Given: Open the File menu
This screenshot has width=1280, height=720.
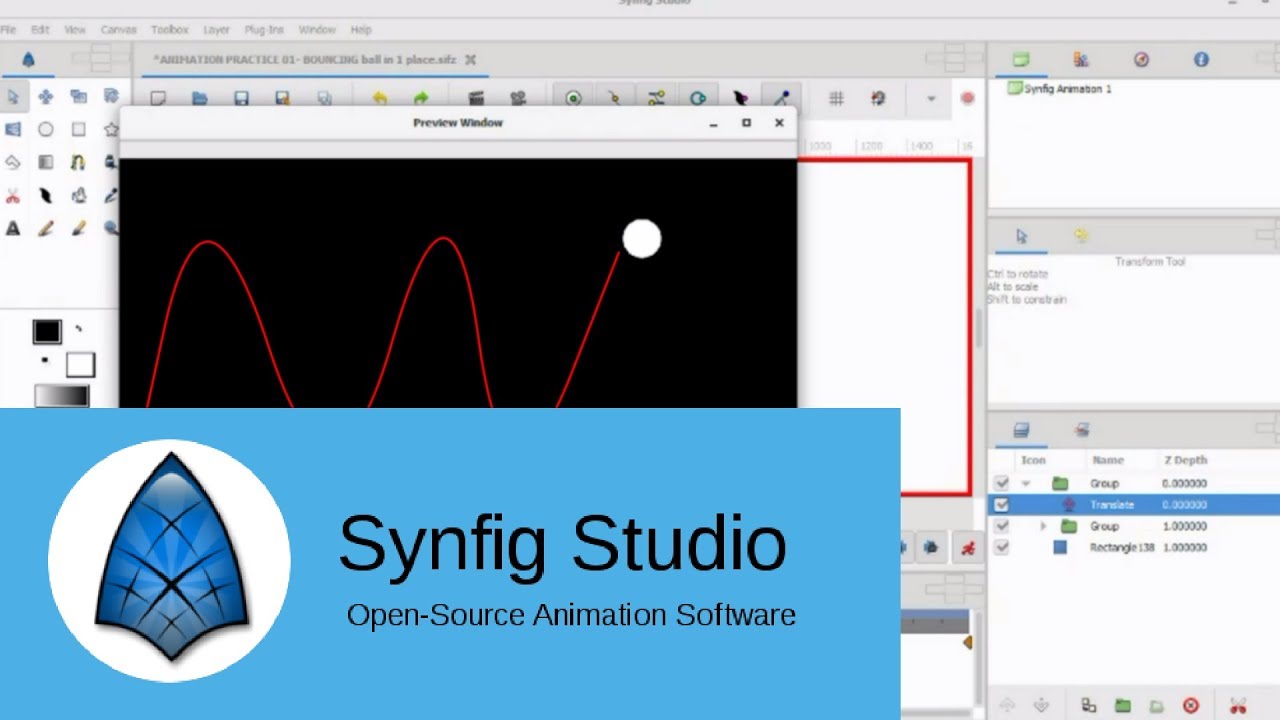Looking at the screenshot, I should coord(8,30).
